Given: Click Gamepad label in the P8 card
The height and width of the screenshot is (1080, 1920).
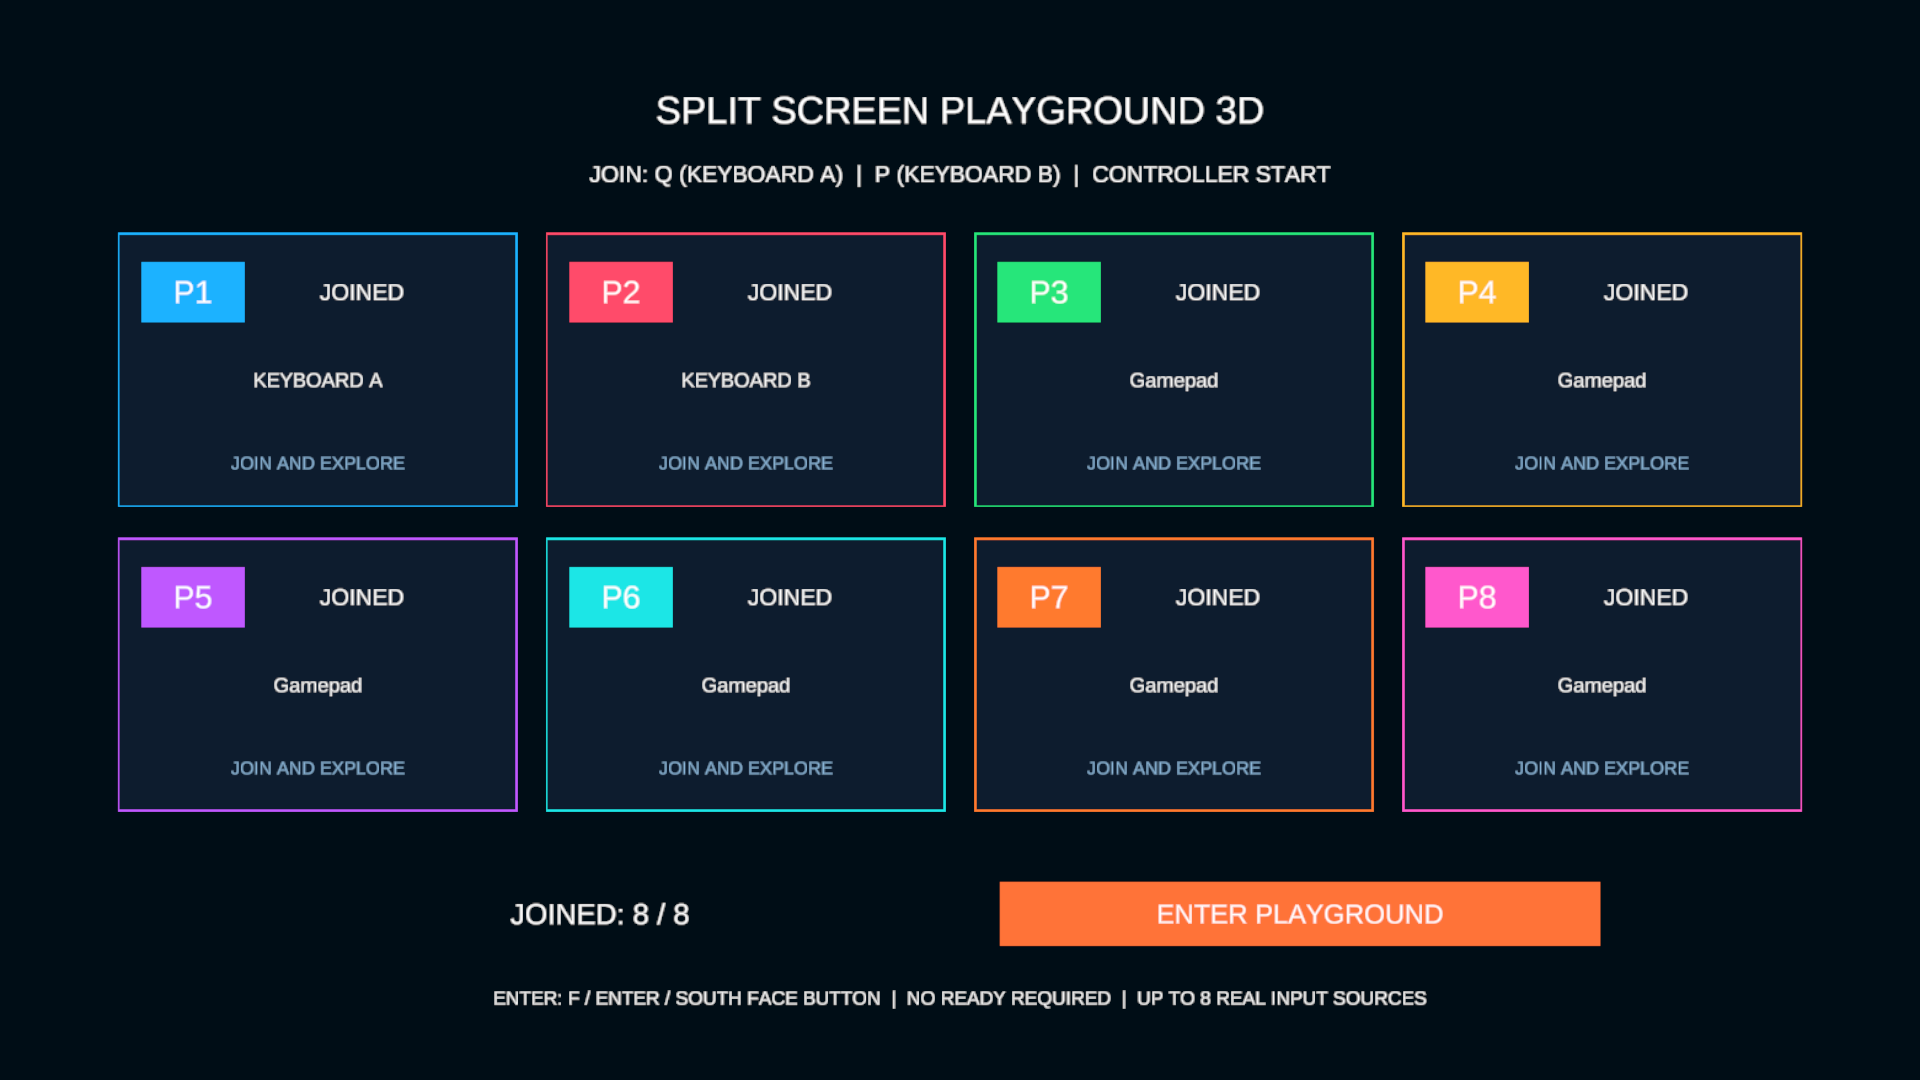Looking at the screenshot, I should click(1602, 686).
